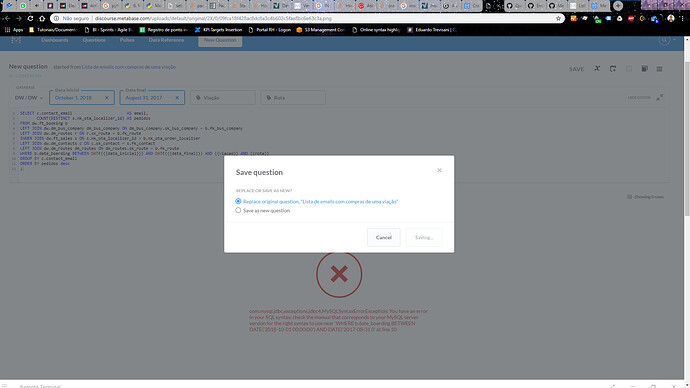Open the variables (x) sidebar icon
The image size is (690, 388).
[597, 69]
